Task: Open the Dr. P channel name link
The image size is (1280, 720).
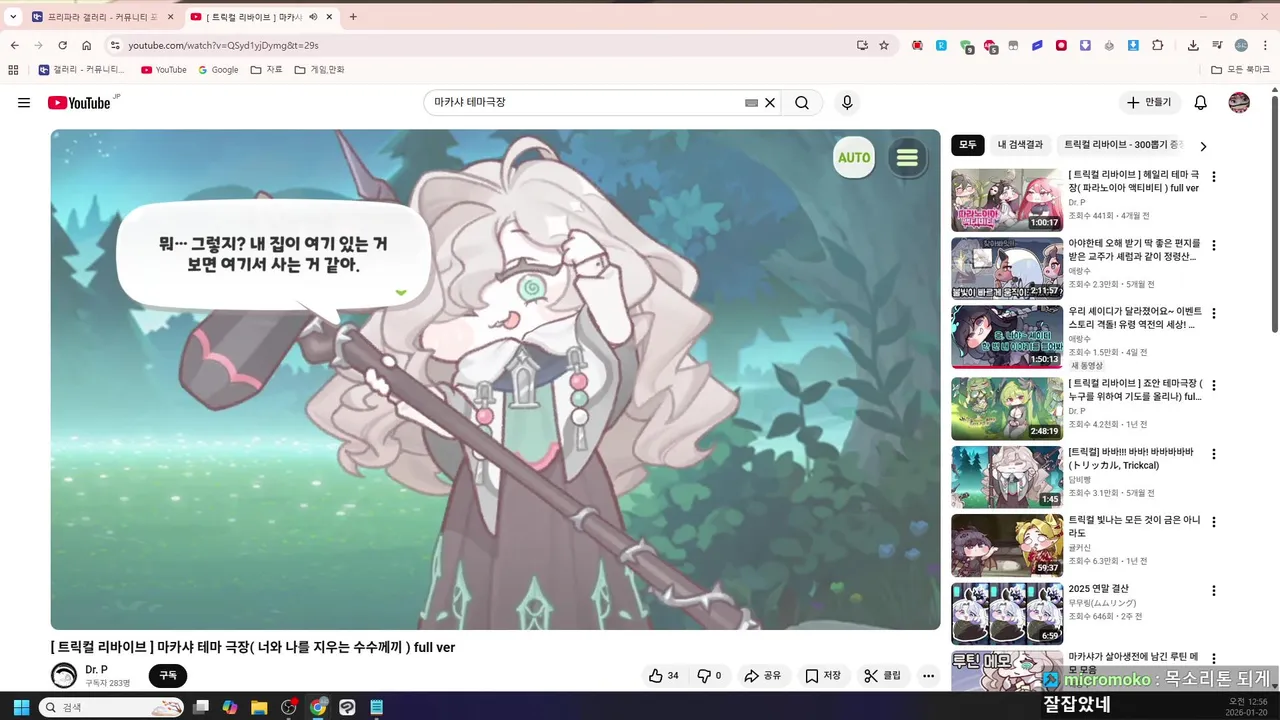Action: point(96,670)
